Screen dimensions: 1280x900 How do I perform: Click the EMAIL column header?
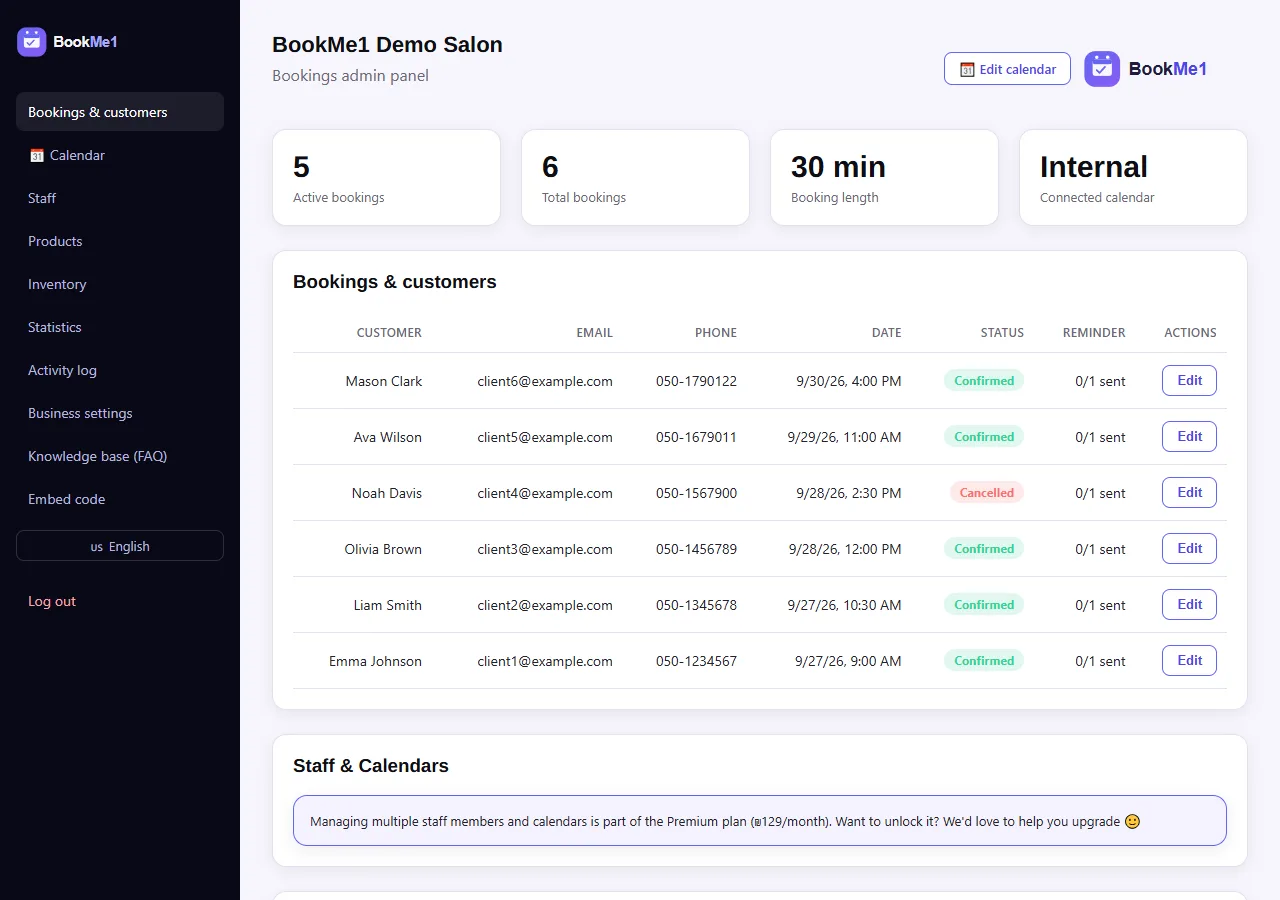click(594, 333)
